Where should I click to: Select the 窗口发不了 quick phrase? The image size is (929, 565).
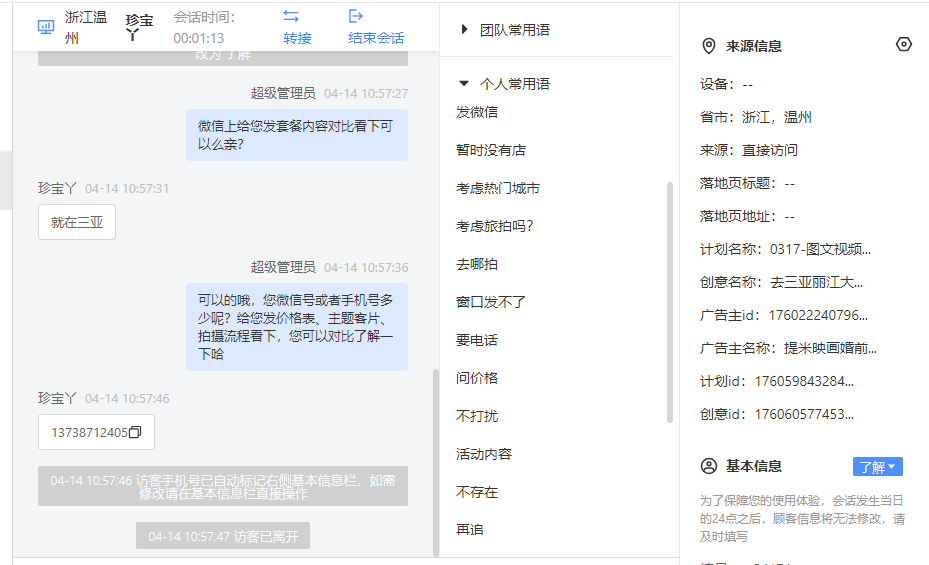point(491,302)
